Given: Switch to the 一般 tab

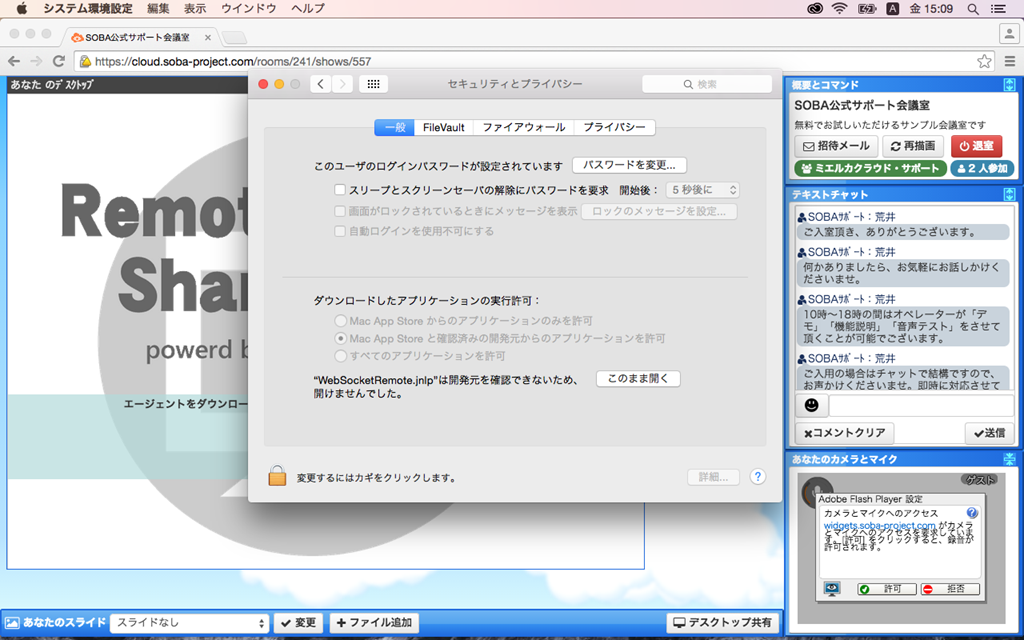Looking at the screenshot, I should click(x=394, y=127).
